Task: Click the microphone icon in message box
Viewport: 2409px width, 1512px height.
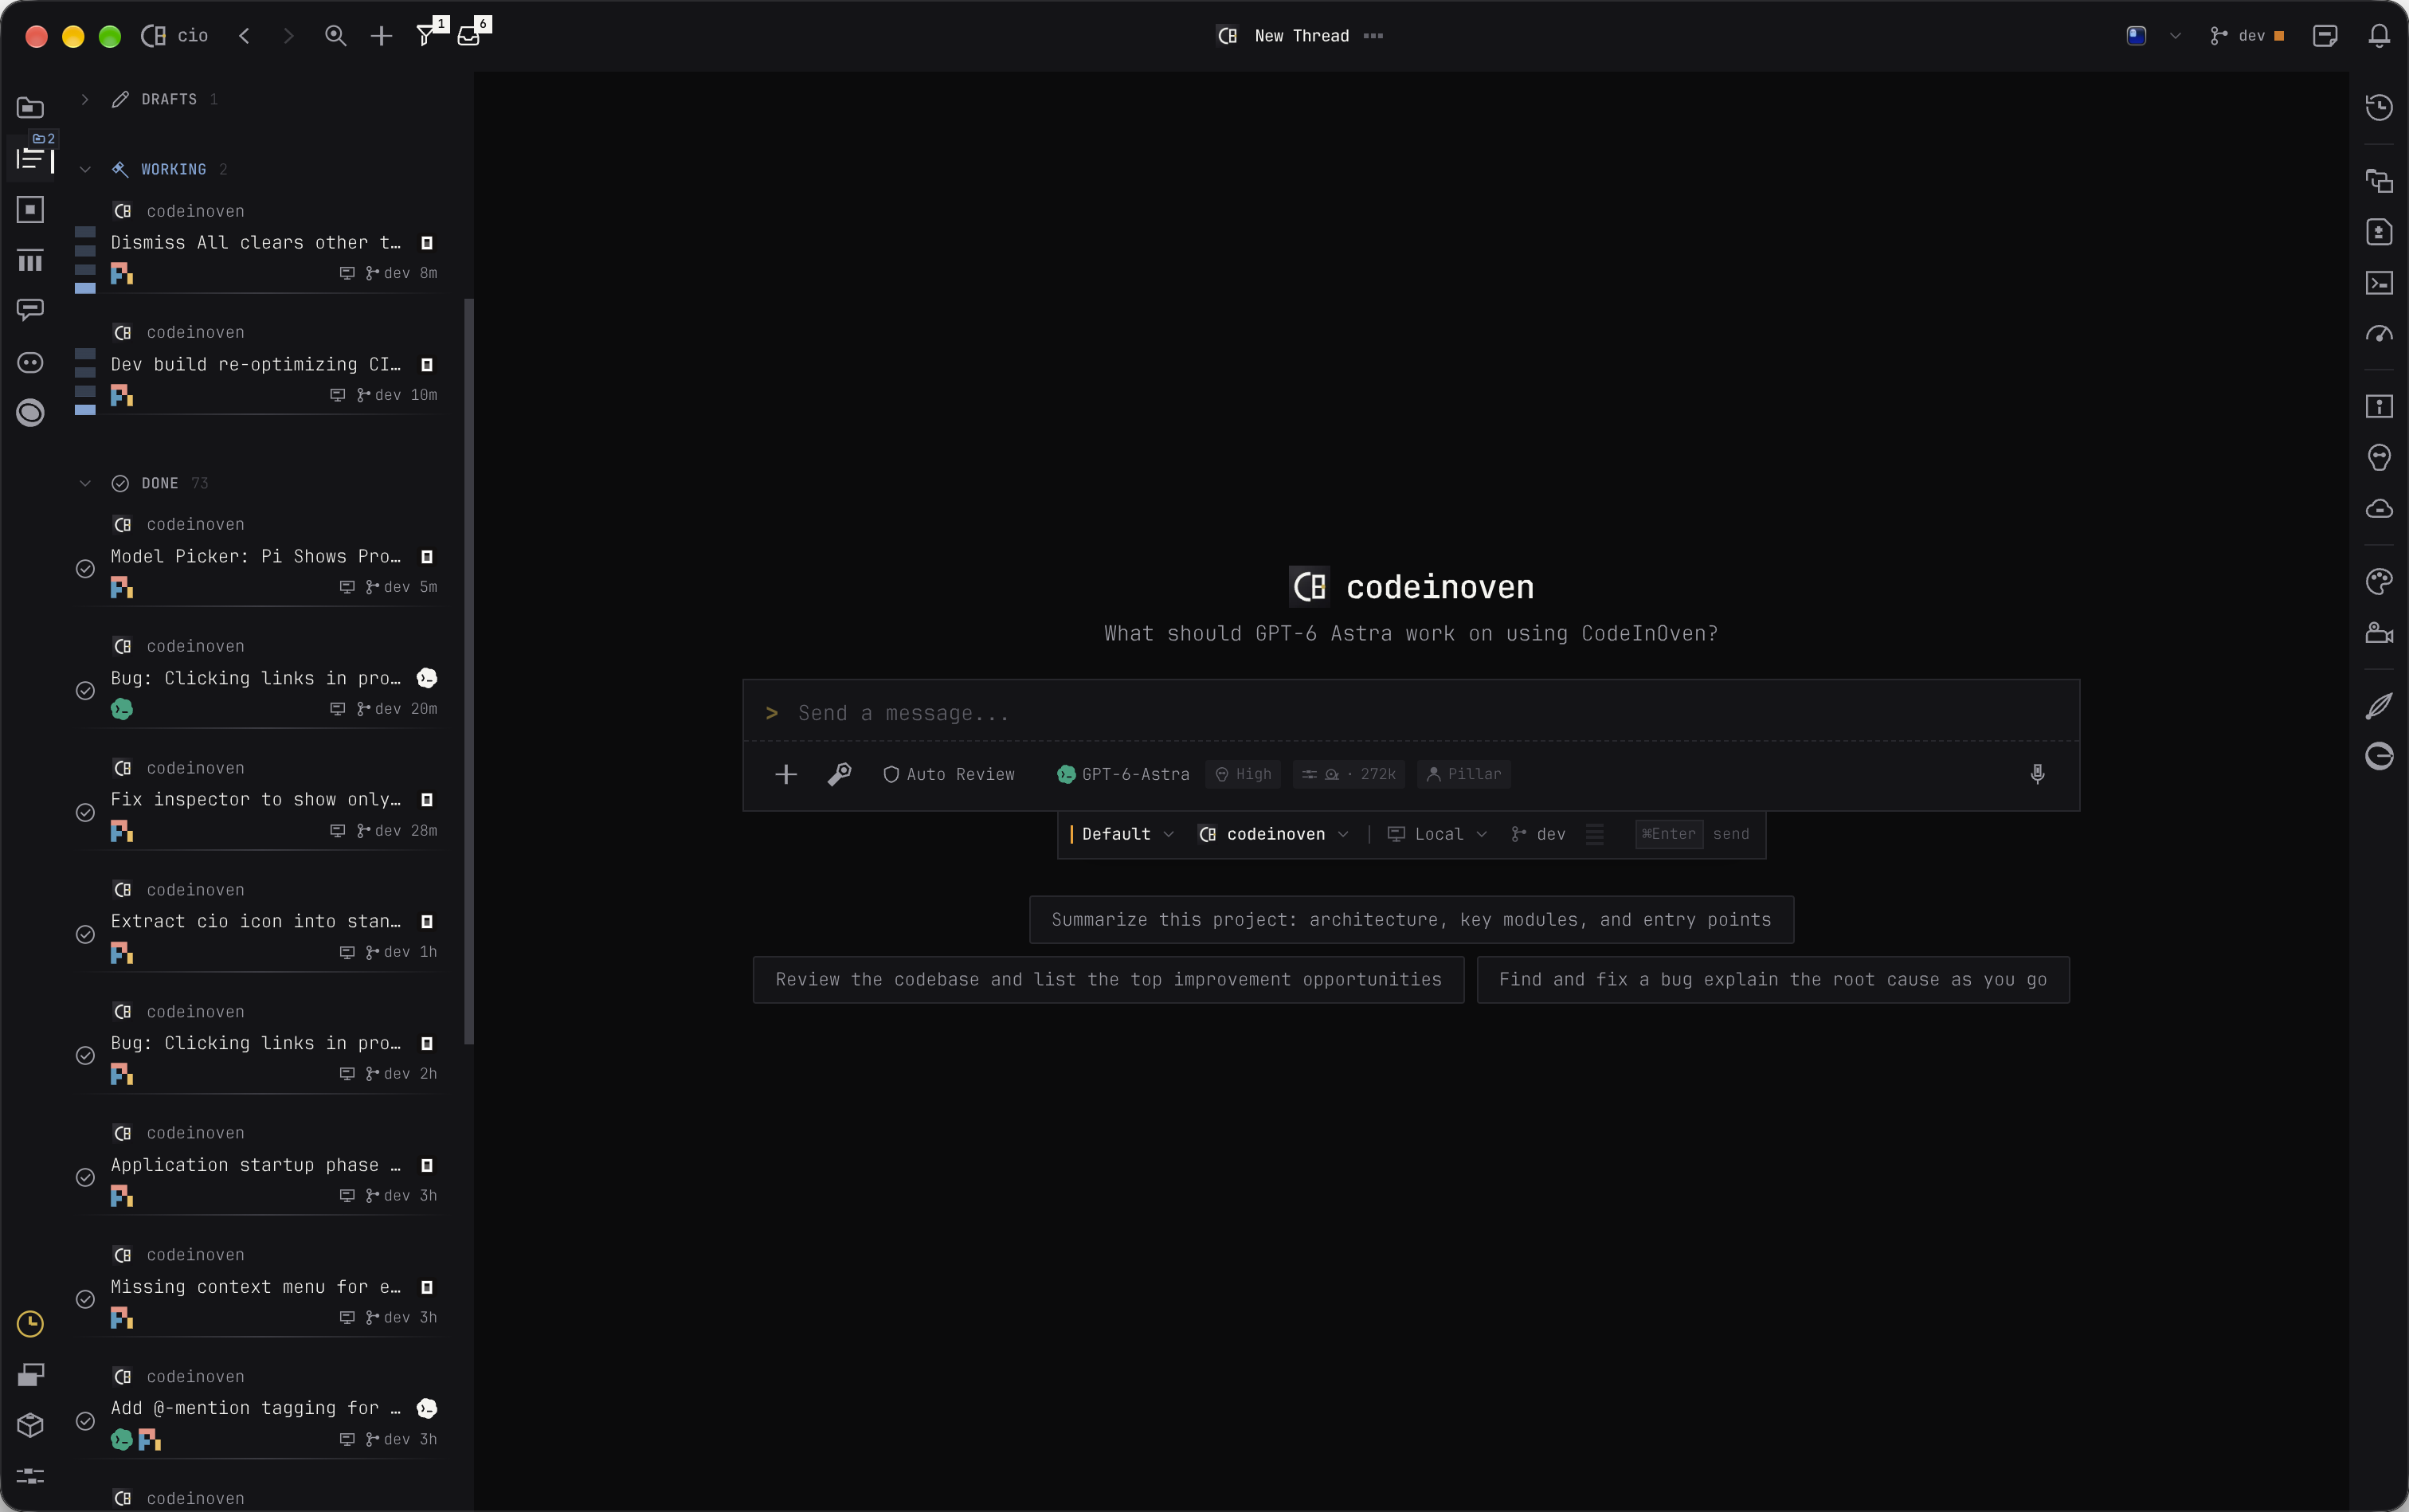Action: [2037, 774]
